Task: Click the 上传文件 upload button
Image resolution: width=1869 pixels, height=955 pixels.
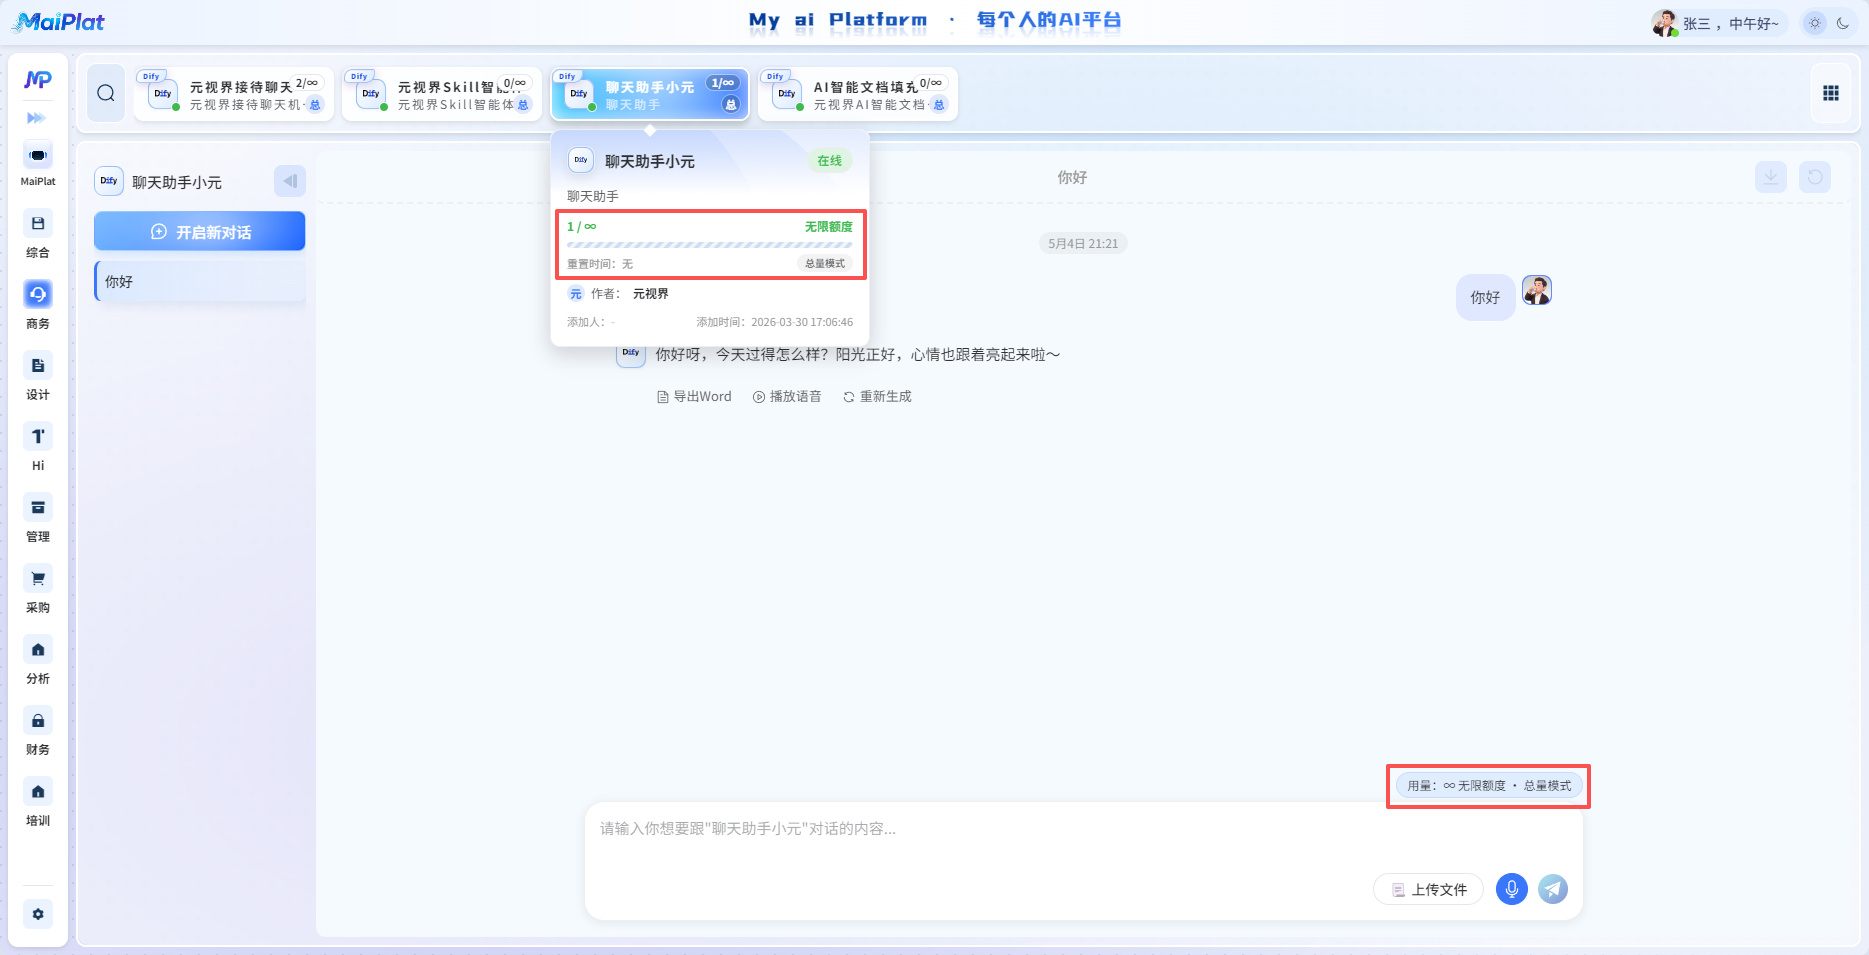Action: point(1429,889)
